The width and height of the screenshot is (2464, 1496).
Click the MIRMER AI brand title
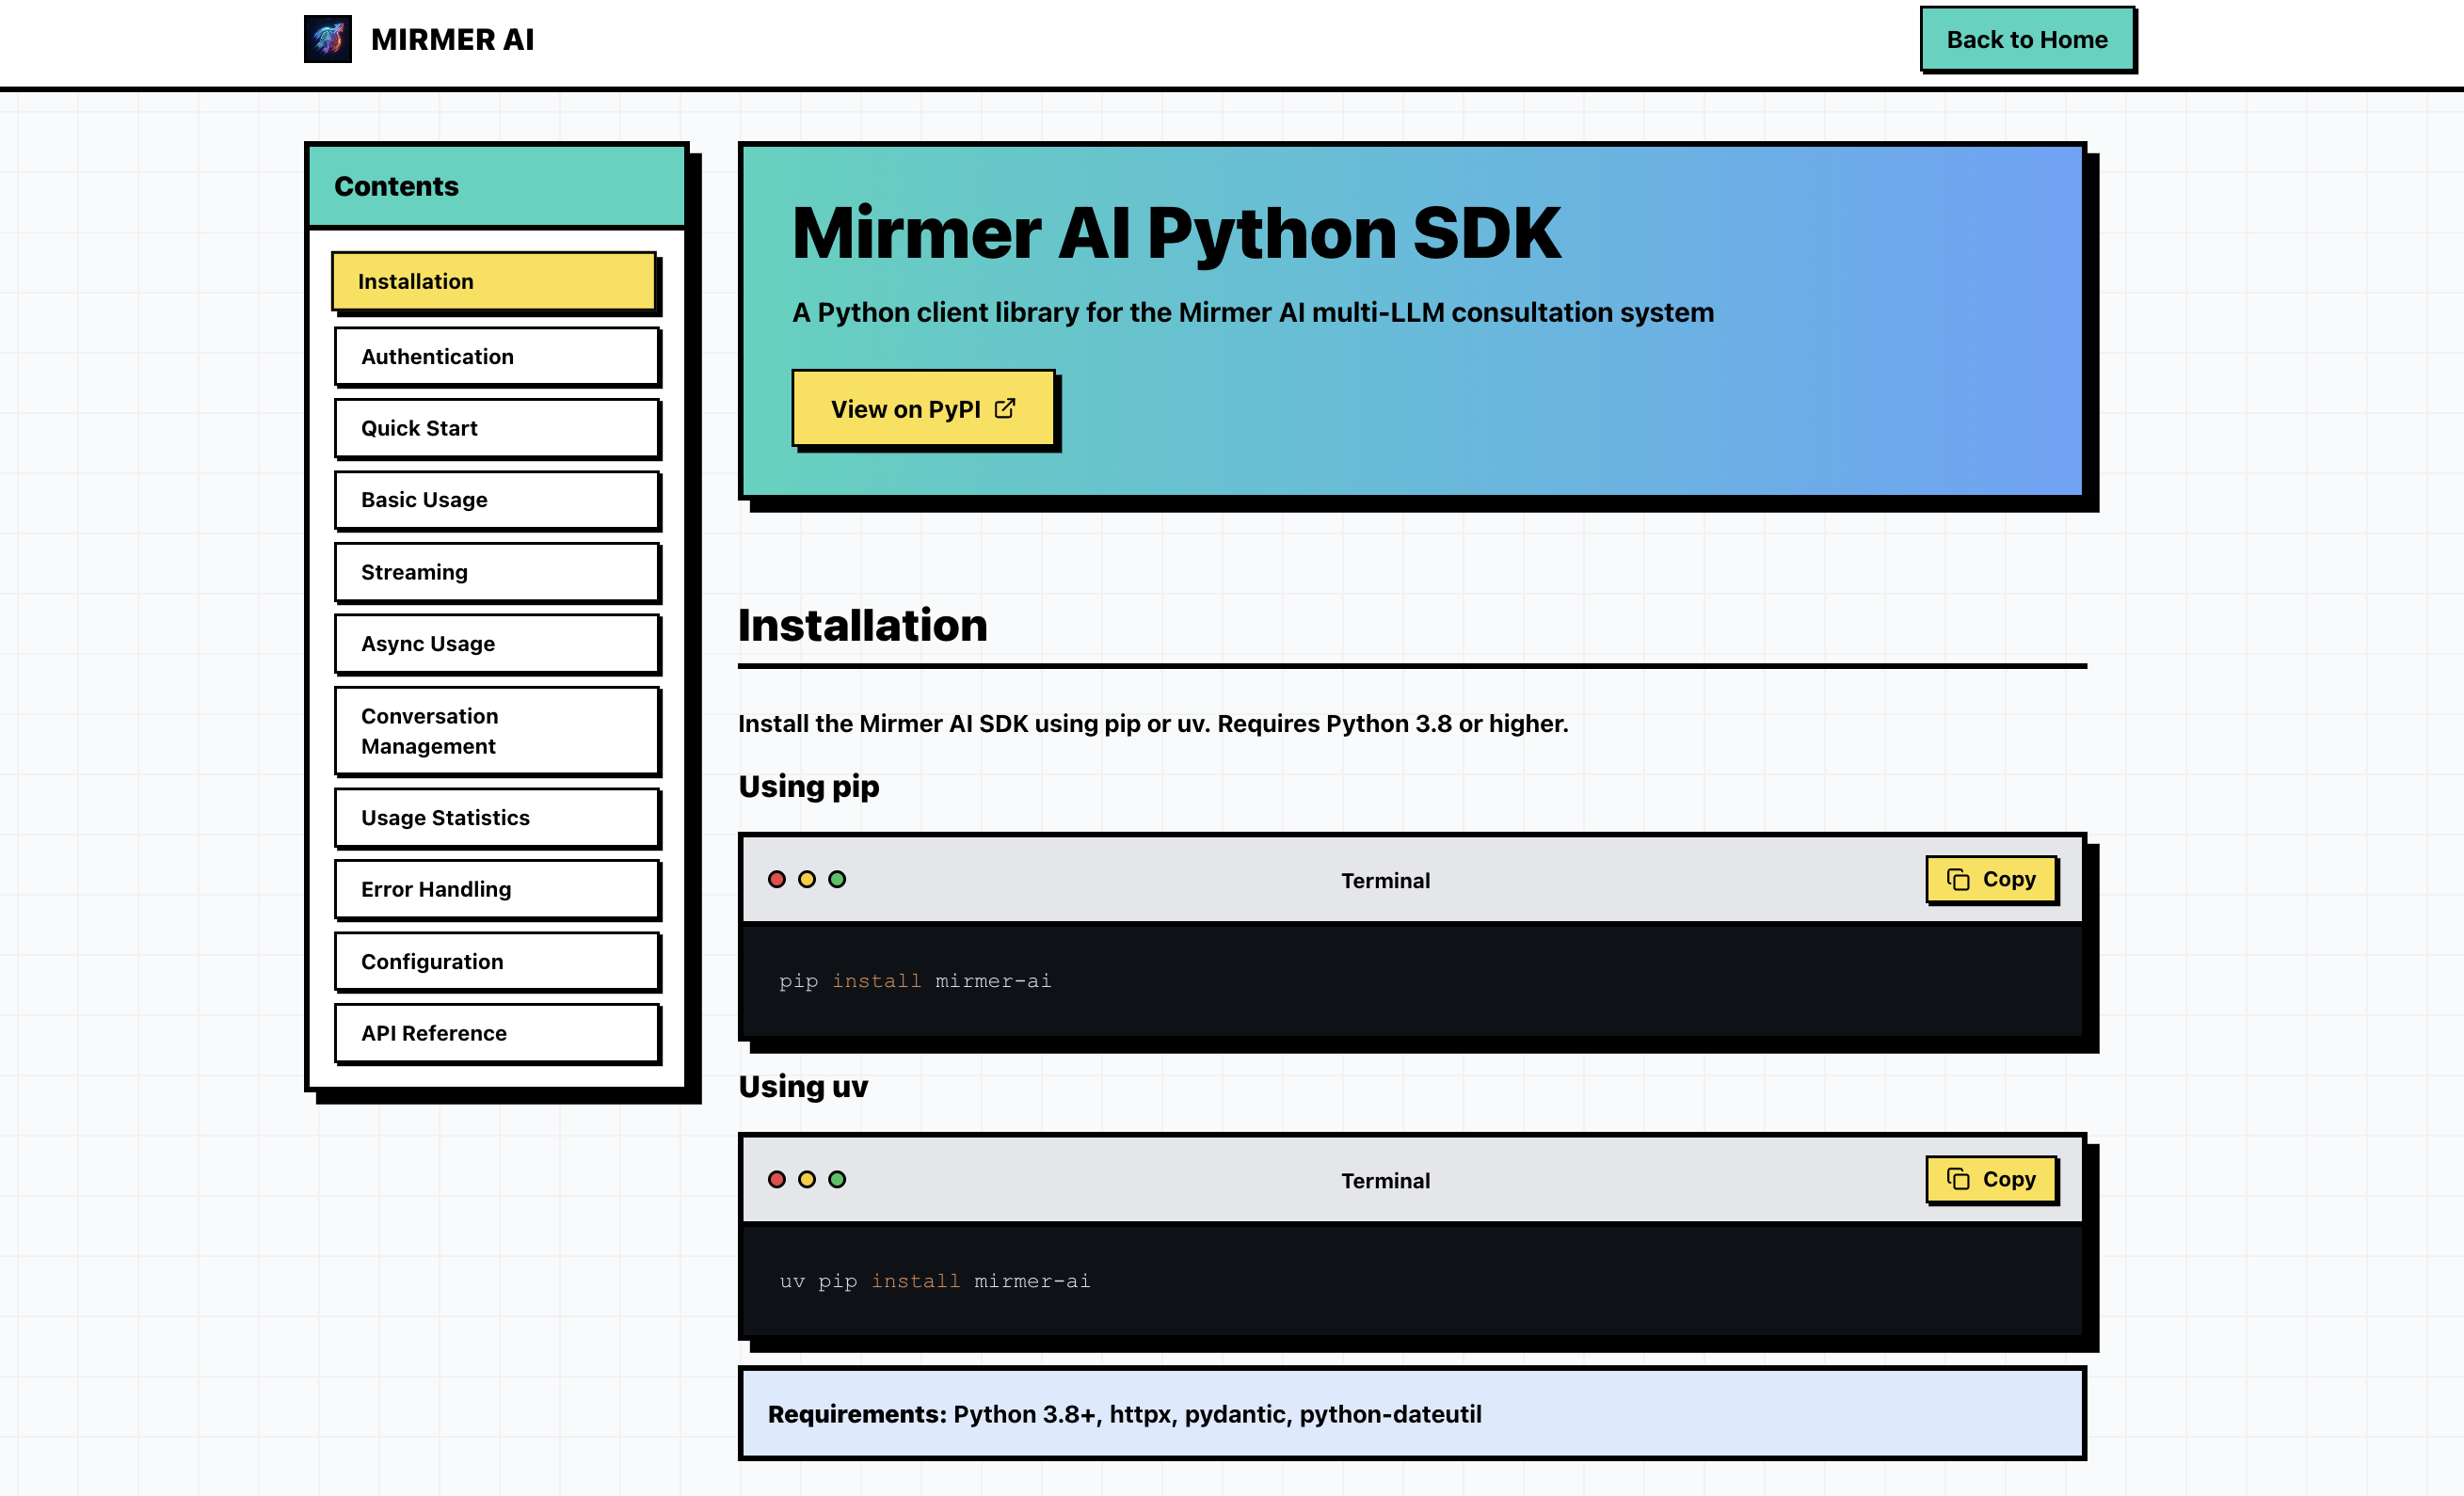[452, 39]
